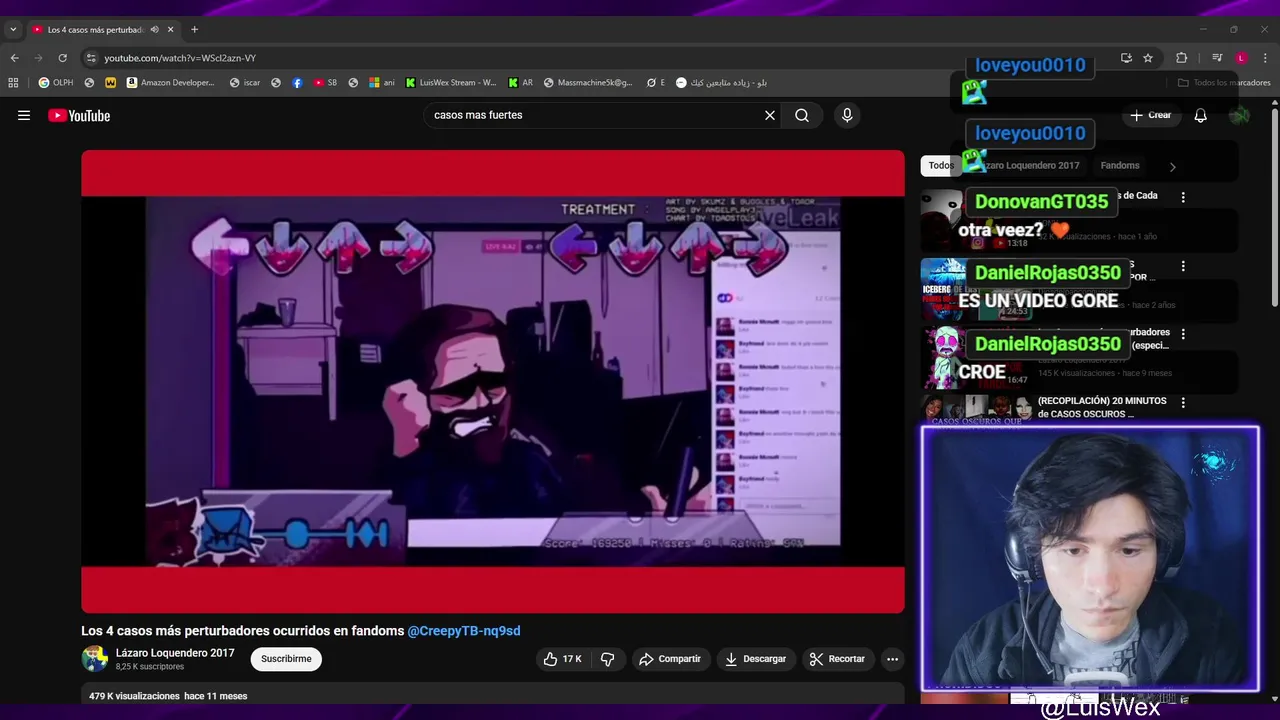Open a new browser tab
1280x720 pixels.
pyautogui.click(x=194, y=30)
